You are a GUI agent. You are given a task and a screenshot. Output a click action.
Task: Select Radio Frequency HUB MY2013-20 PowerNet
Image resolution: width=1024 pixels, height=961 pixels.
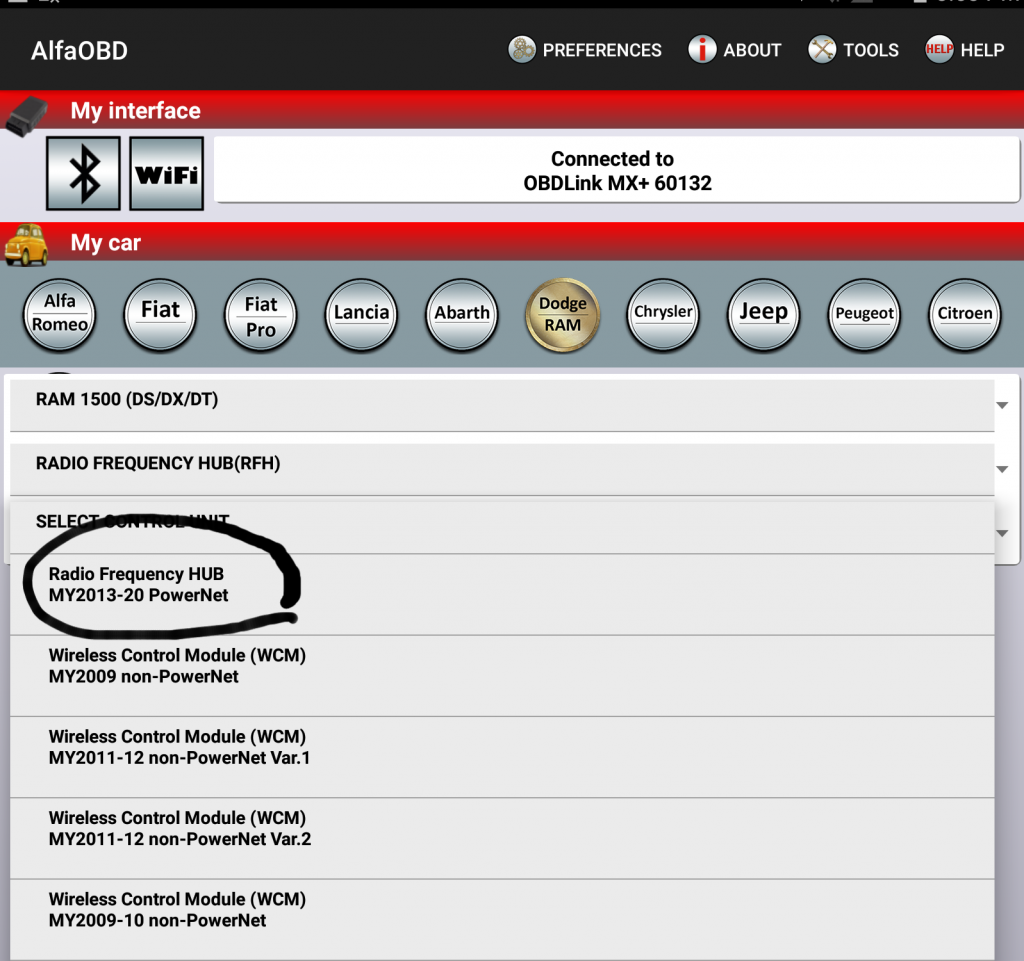[x=502, y=595]
